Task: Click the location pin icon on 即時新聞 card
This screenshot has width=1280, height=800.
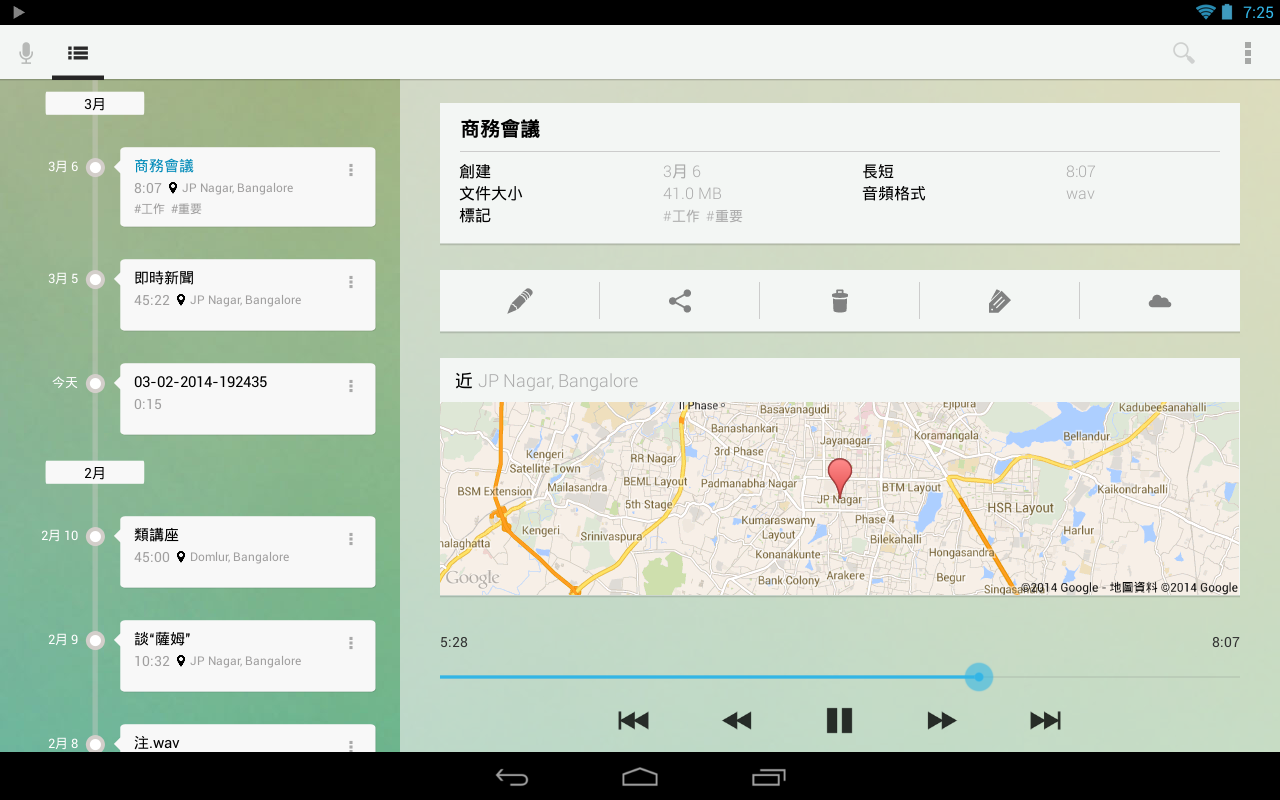Action: pos(181,300)
